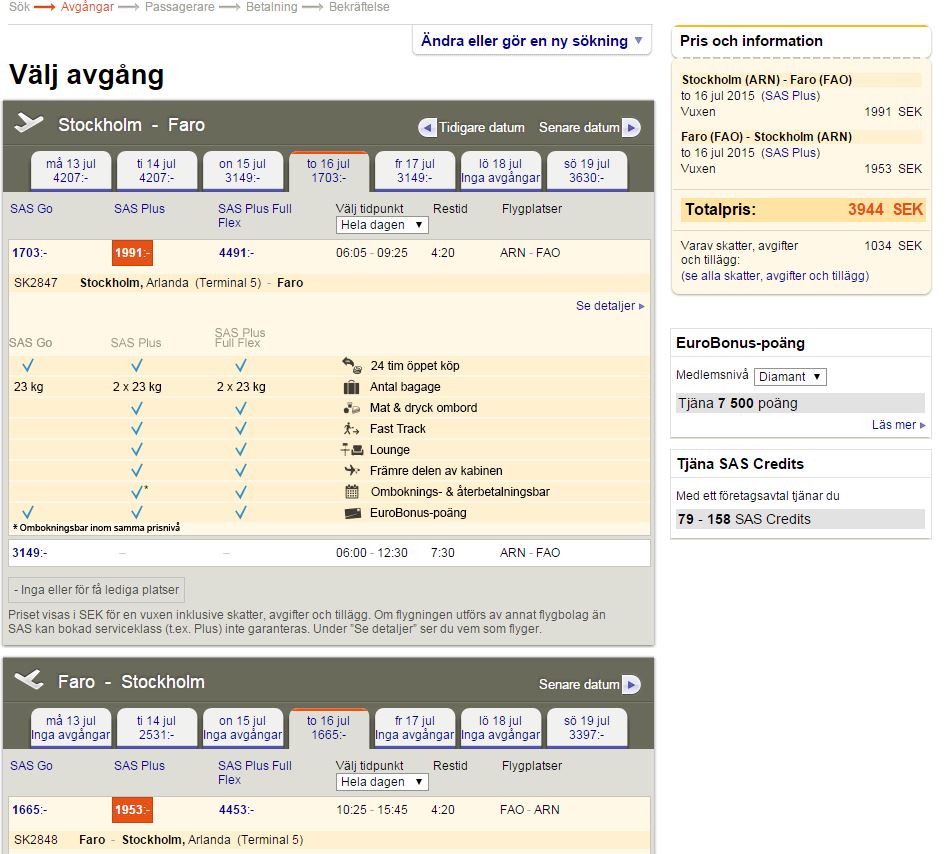Viewport: 947px width, 854px height.
Task: Click '- Inga eller för få lediga platser' legend
Action: tap(97, 589)
